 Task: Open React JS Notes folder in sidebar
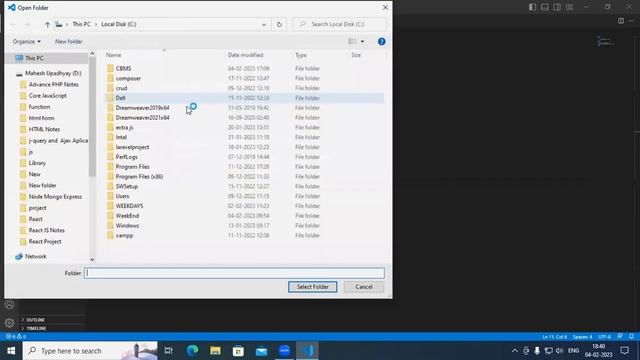[47, 230]
